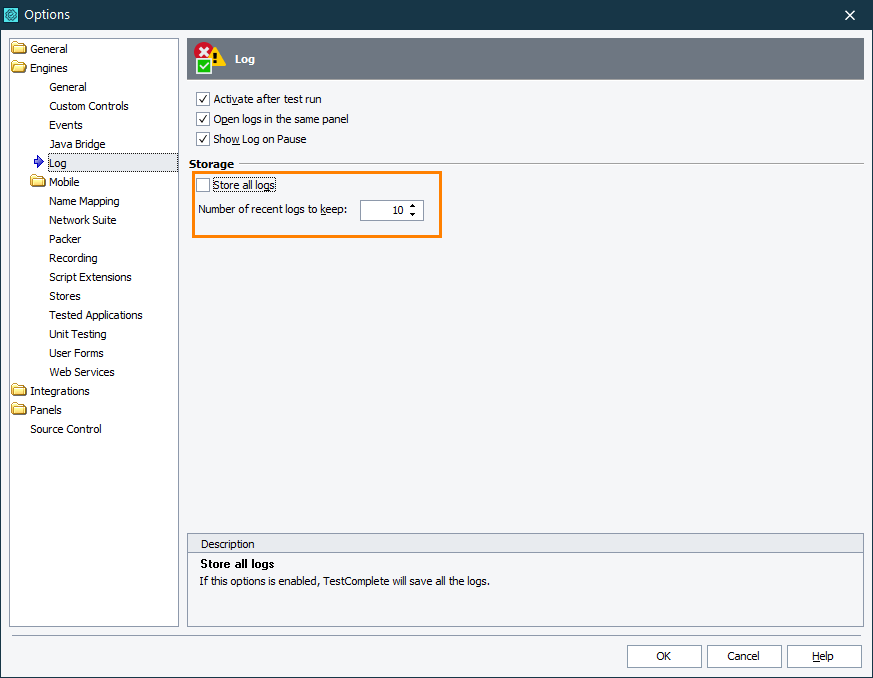Image resolution: width=873 pixels, height=678 pixels.
Task: Click the Panels folder icon
Action: 20,409
